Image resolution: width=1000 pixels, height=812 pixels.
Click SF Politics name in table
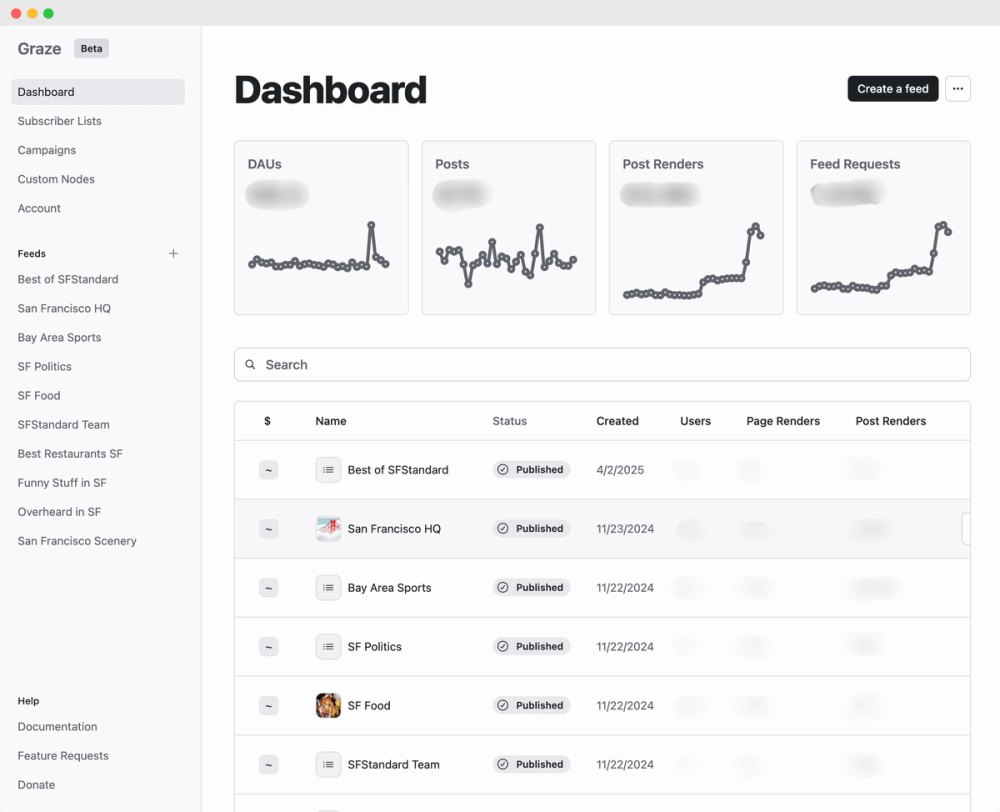click(374, 647)
